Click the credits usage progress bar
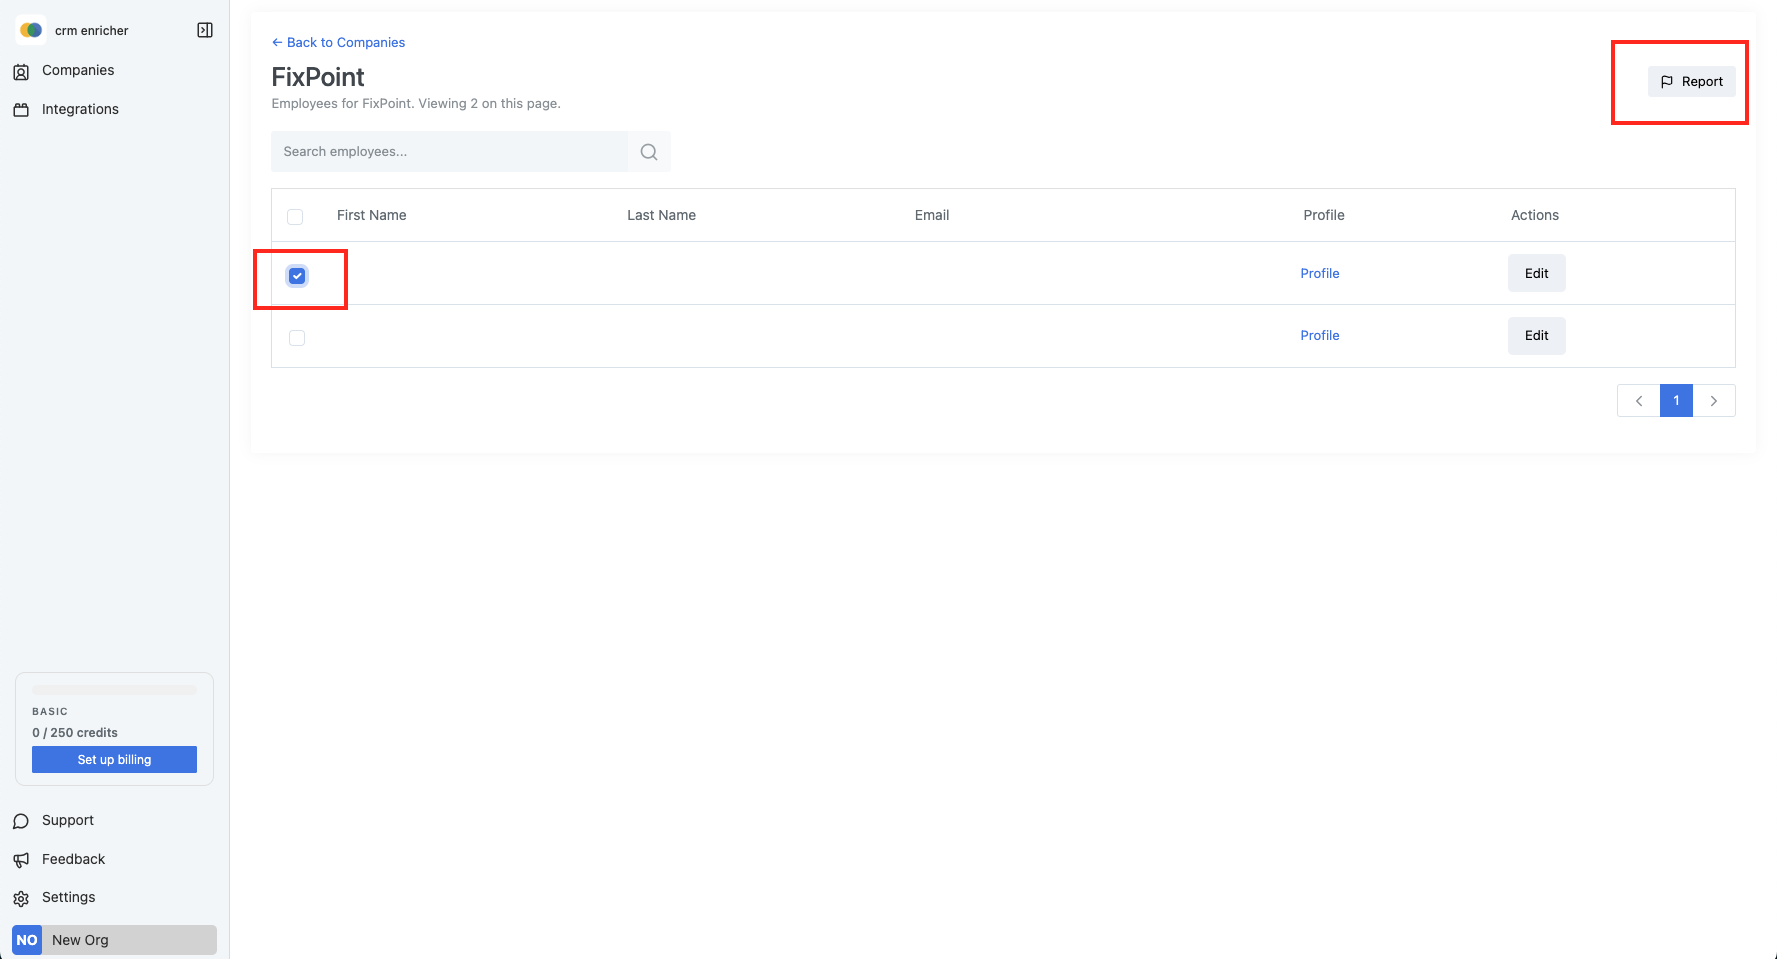The height and width of the screenshot is (959, 1777). click(114, 690)
